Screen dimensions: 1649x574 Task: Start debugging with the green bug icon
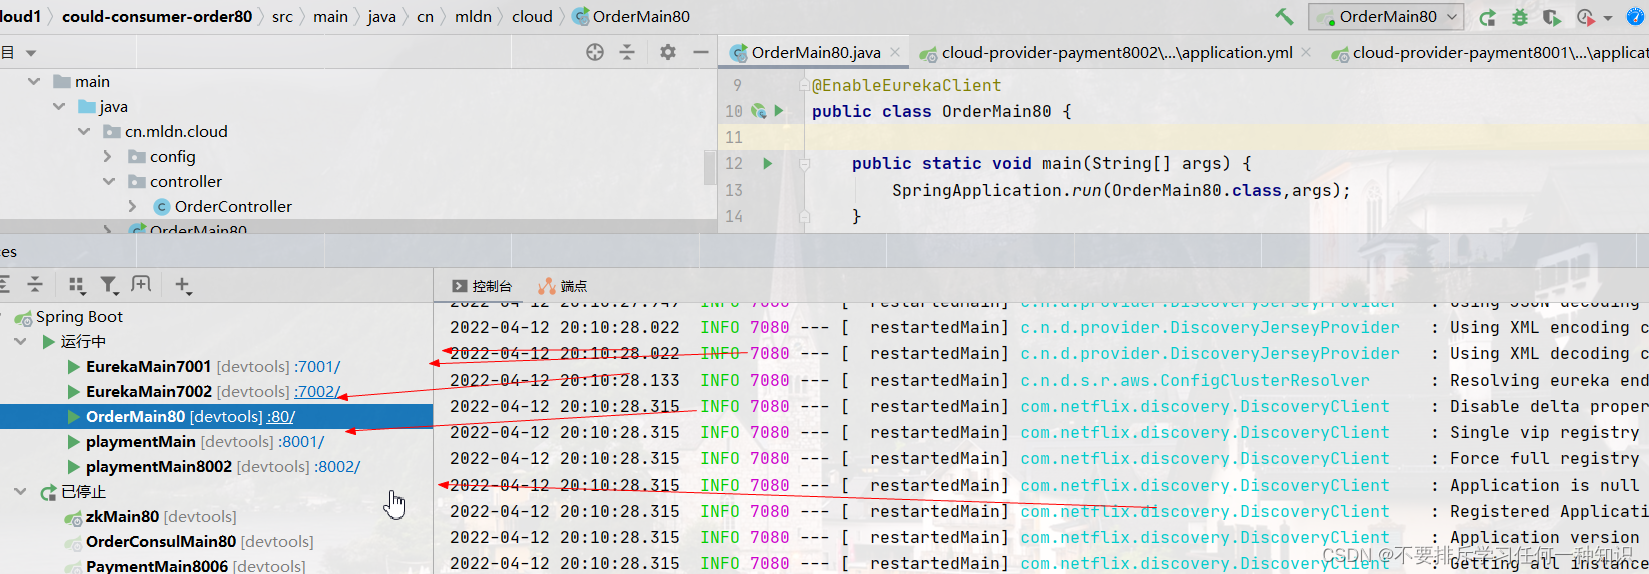coord(1520,17)
